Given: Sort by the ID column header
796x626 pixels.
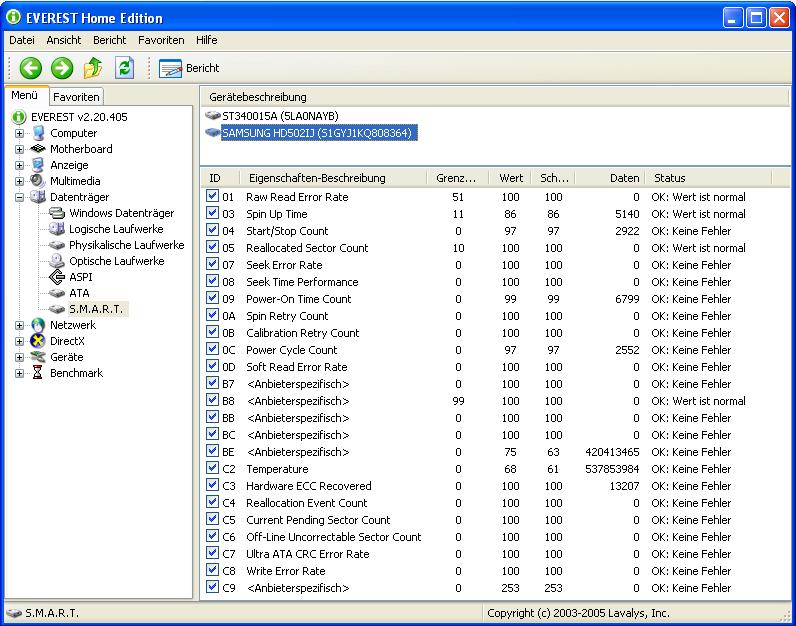Looking at the screenshot, I should [x=220, y=178].
